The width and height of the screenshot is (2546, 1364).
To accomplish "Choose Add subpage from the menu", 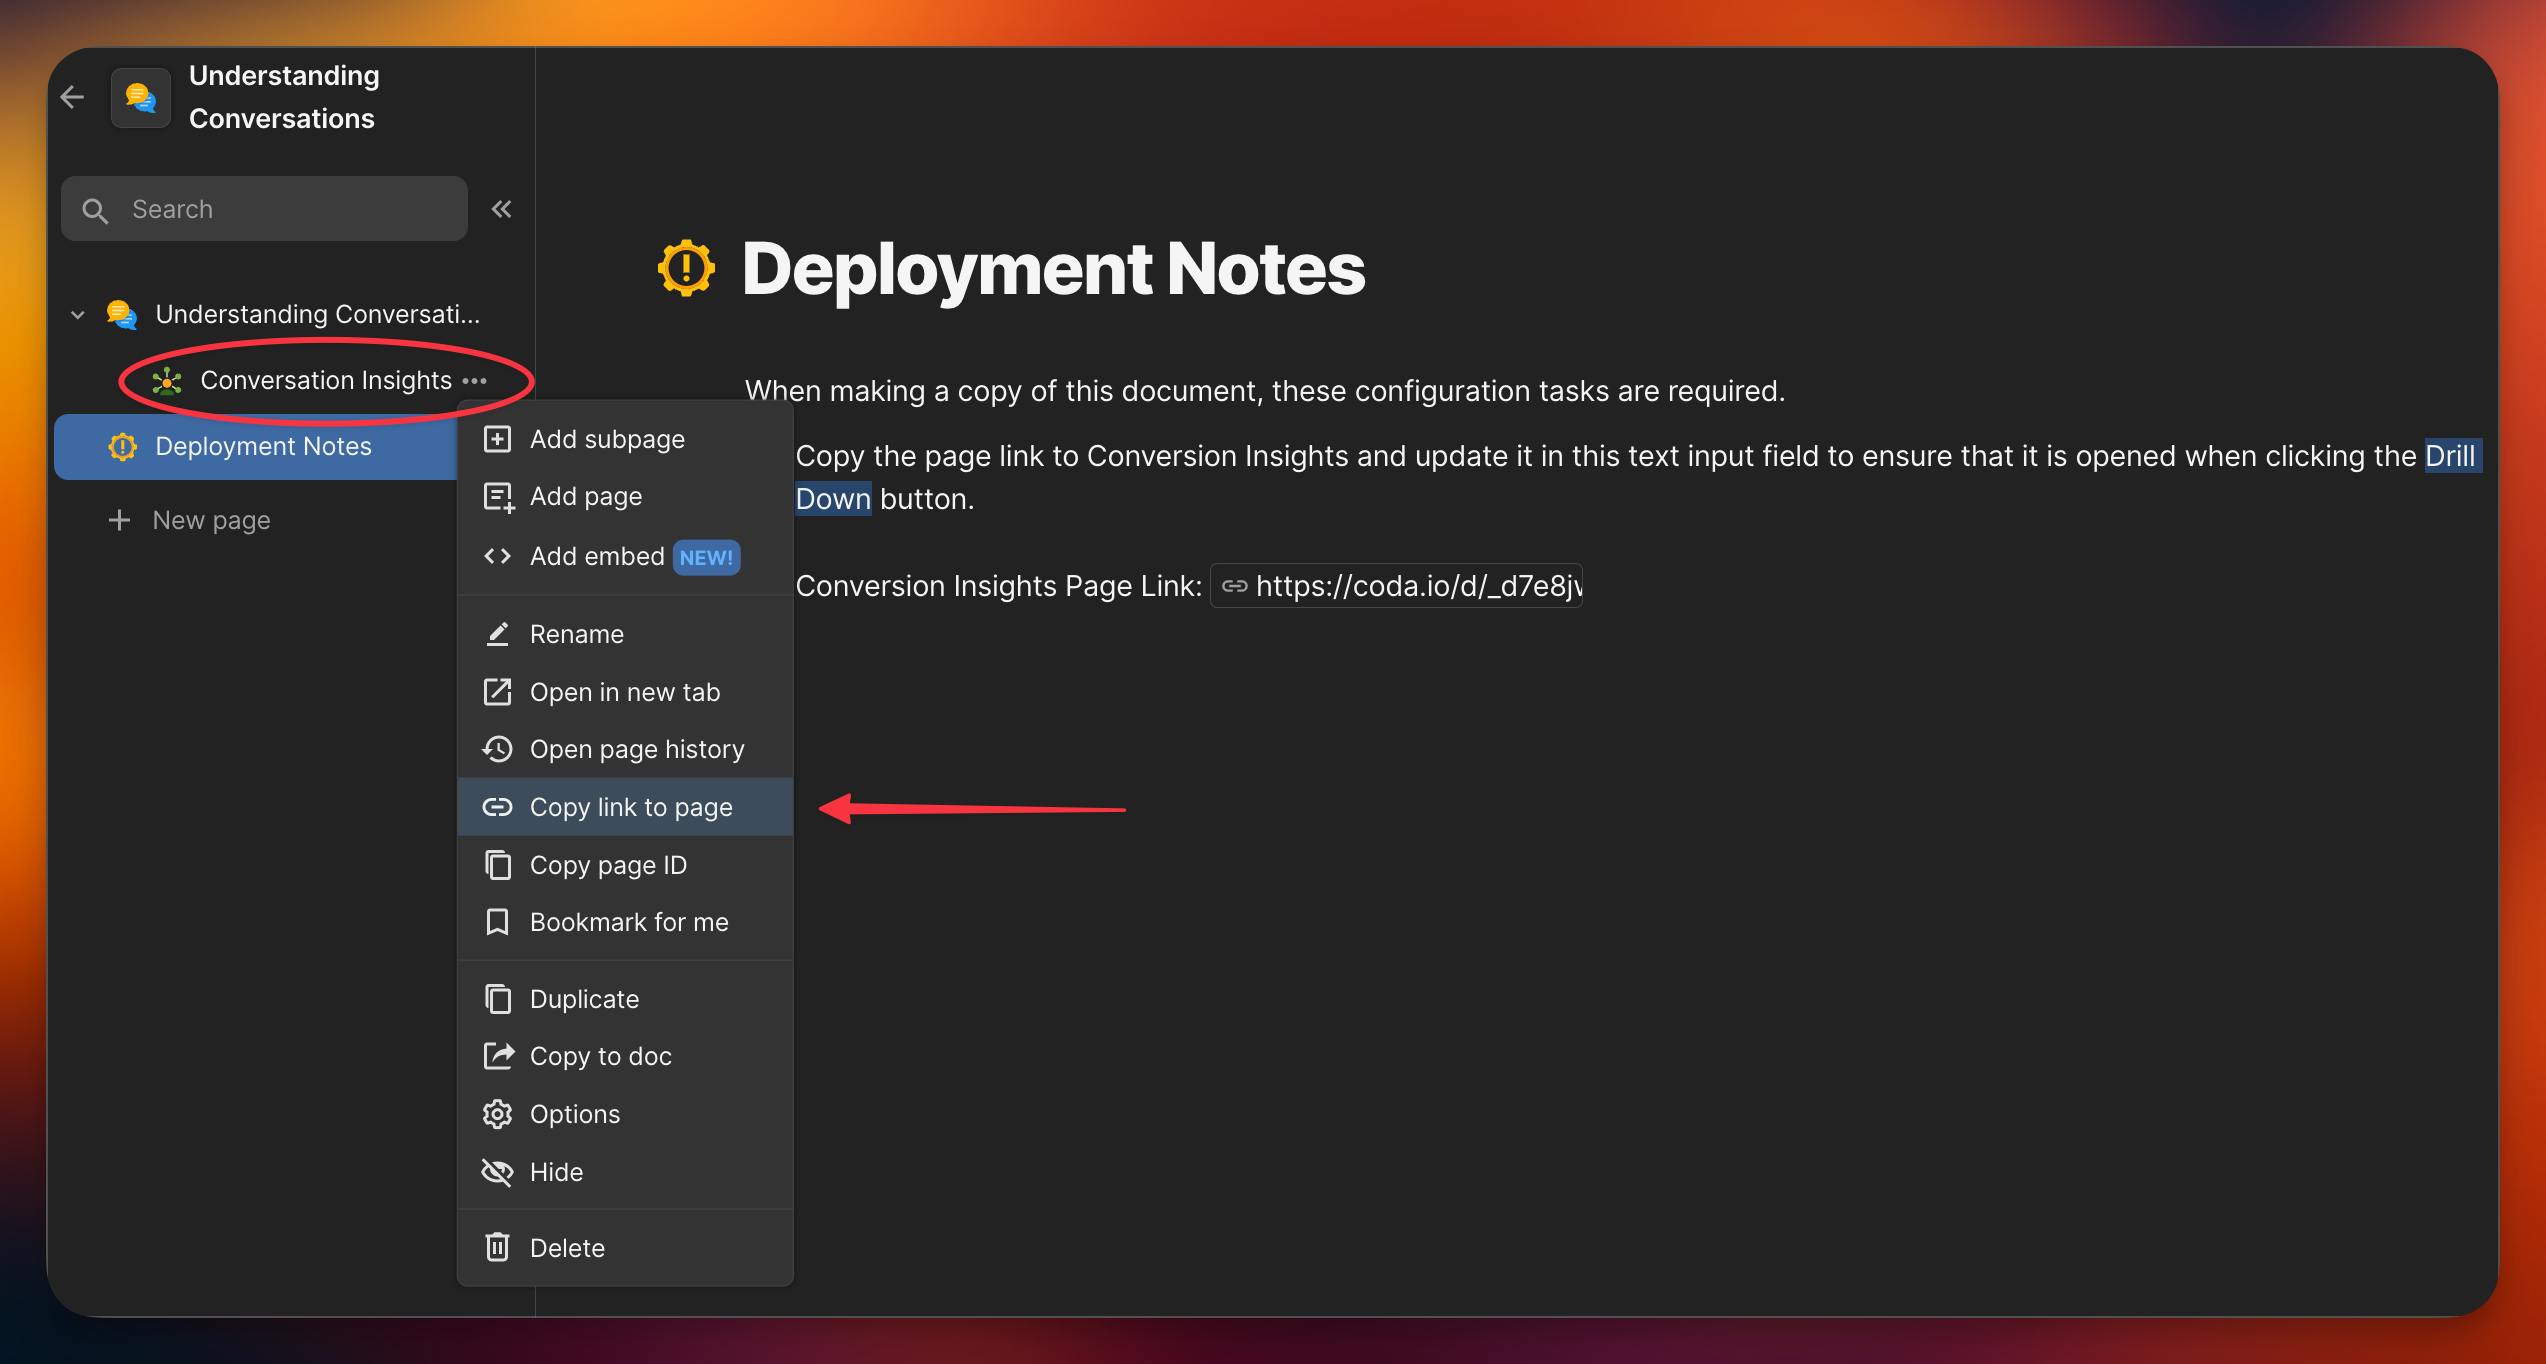I will [625, 439].
